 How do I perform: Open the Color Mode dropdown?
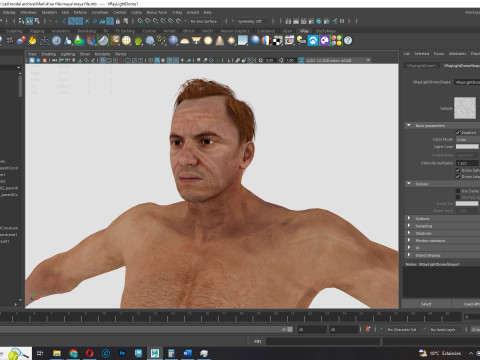tap(467, 140)
